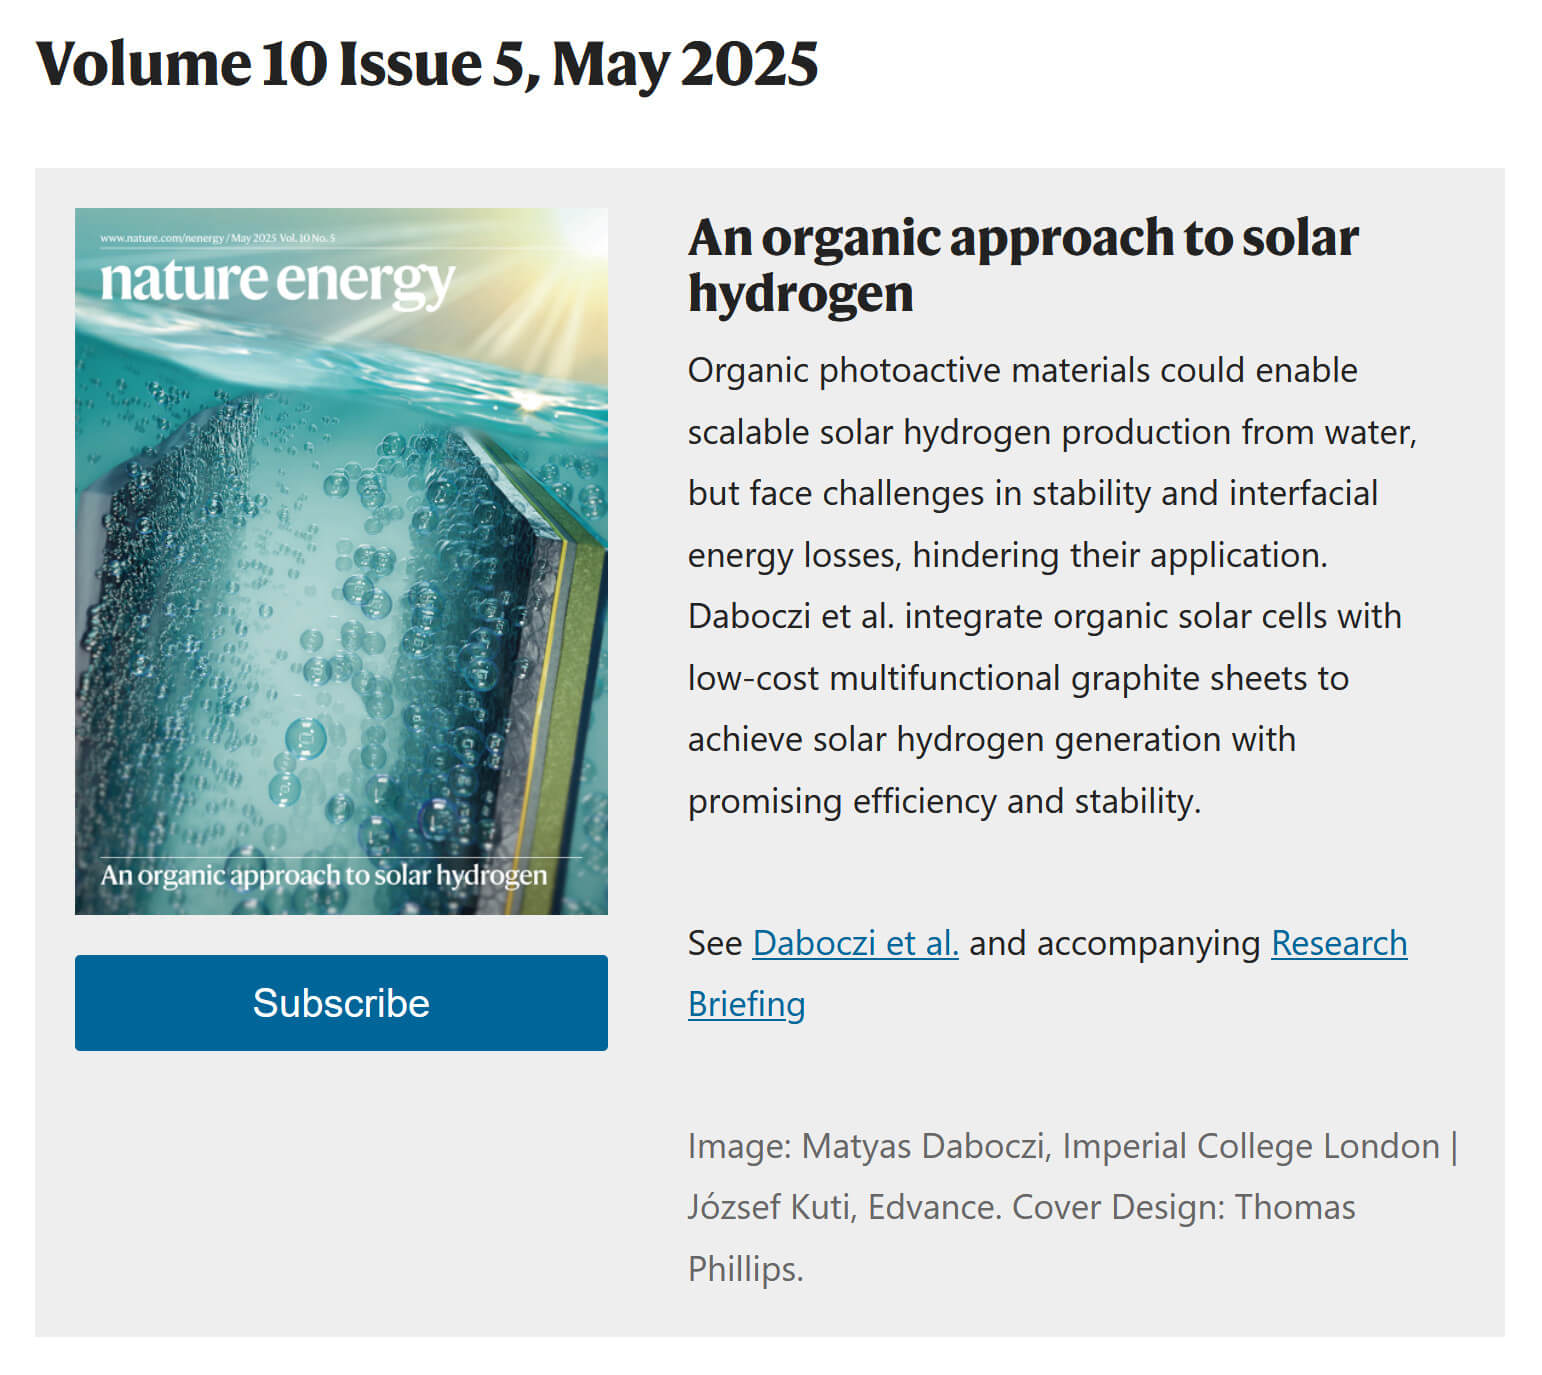Image resolution: width=1542 pixels, height=1375 pixels.
Task: Click the nature.com URL line on cover
Action: (218, 238)
